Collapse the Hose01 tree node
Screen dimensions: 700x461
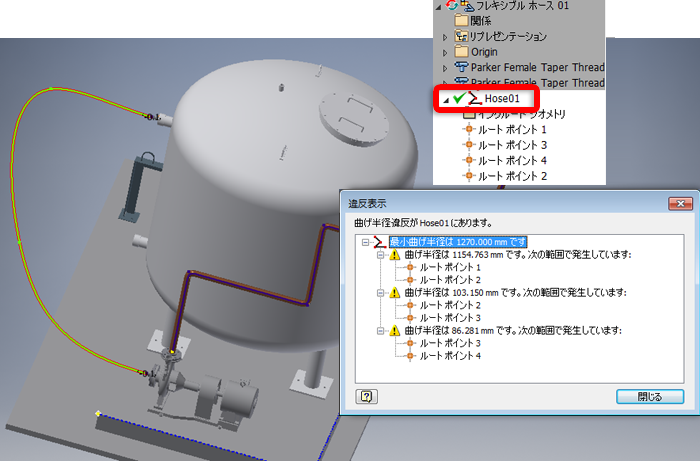(x=446, y=101)
